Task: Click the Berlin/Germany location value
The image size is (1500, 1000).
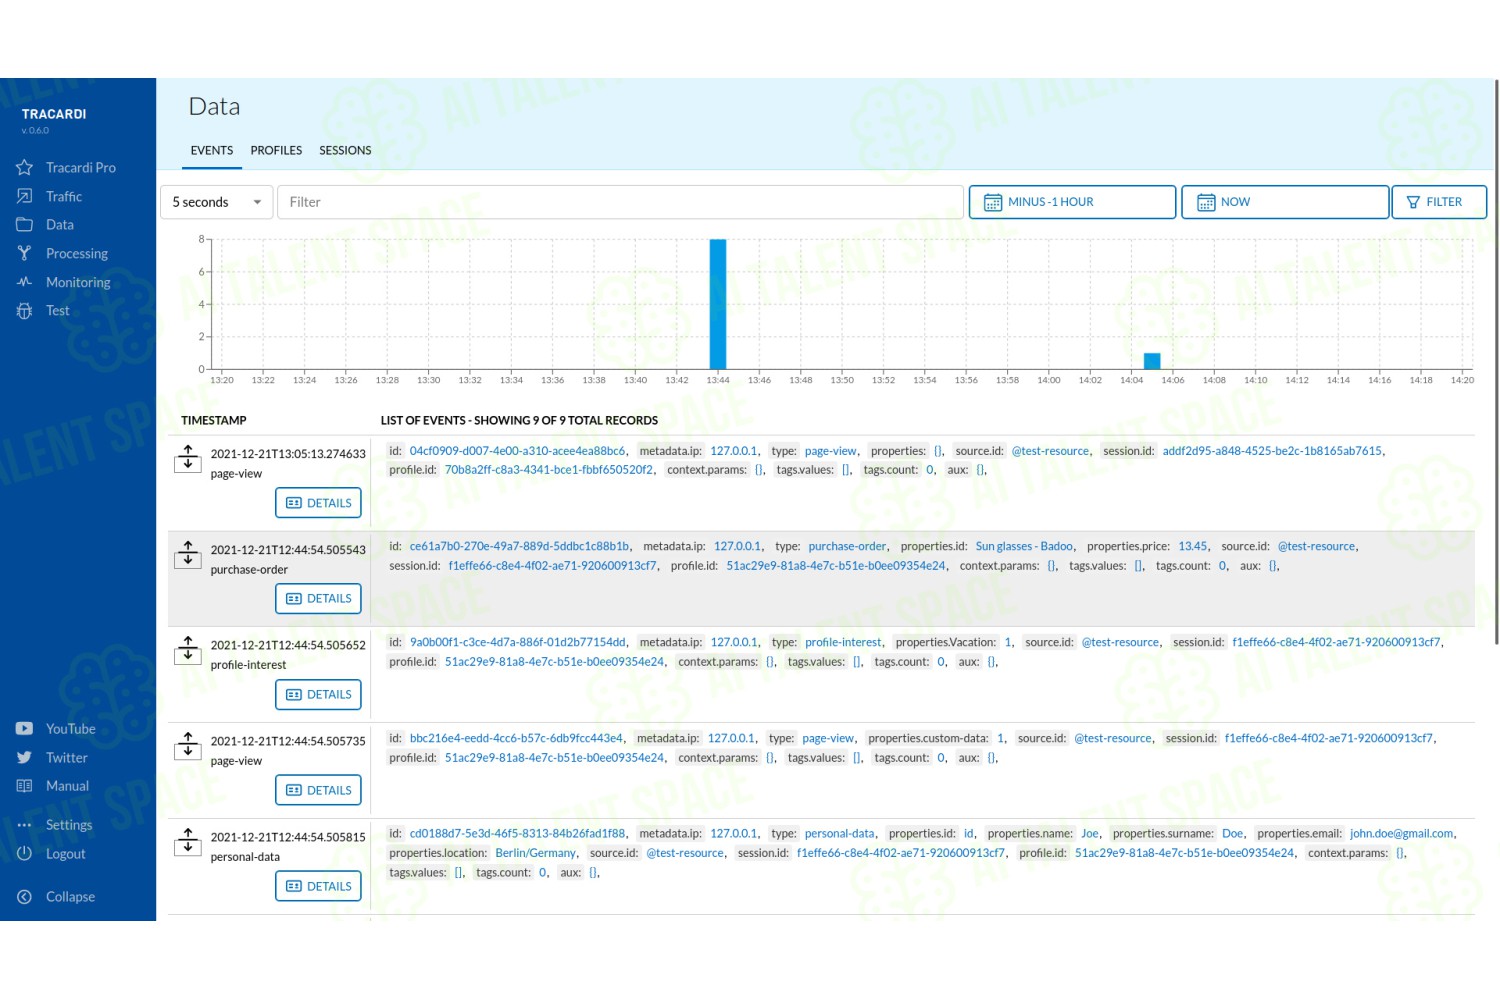Action: click(536, 854)
